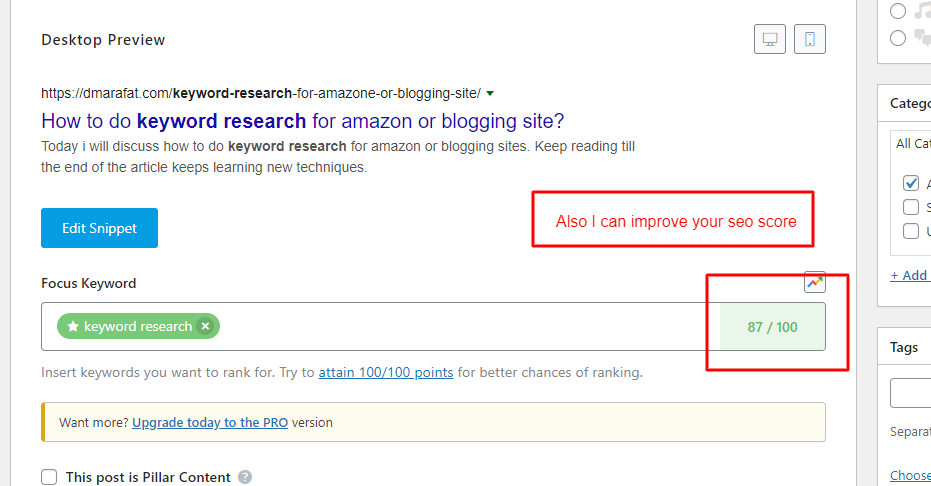Switch to mobile preview icon

click(x=810, y=40)
